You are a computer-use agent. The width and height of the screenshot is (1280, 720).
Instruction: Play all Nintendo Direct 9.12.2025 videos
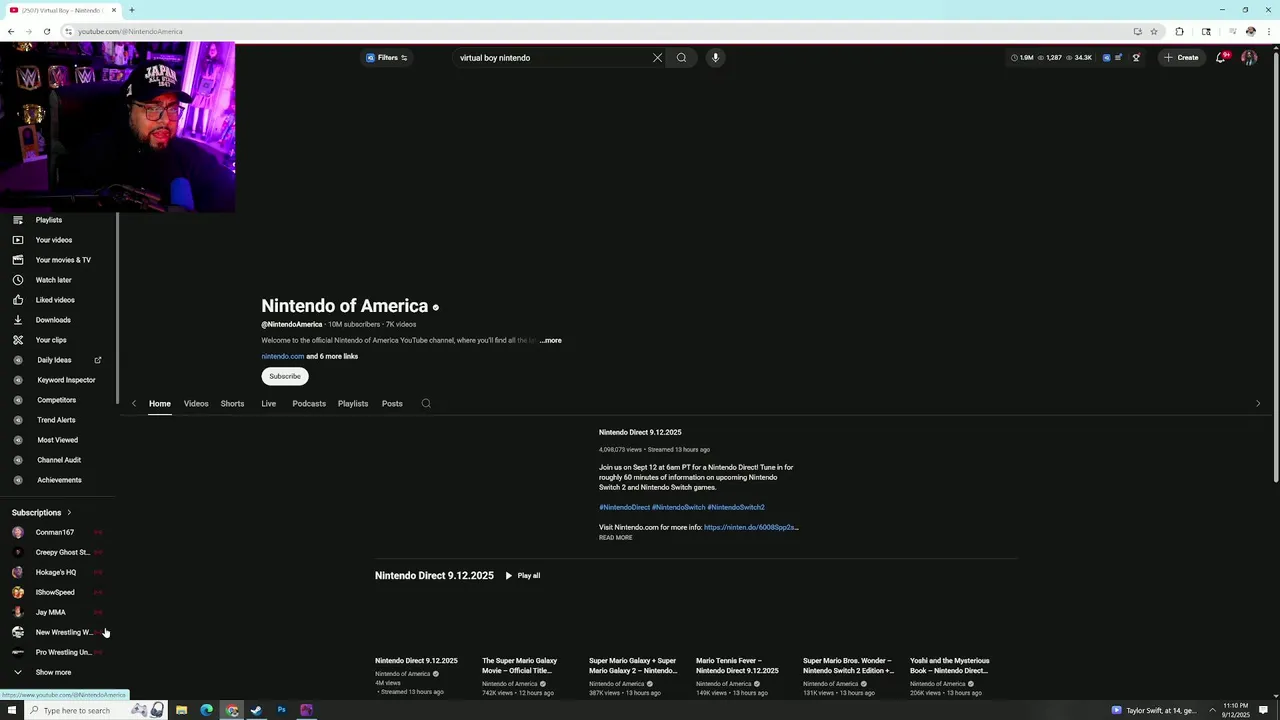[522, 576]
